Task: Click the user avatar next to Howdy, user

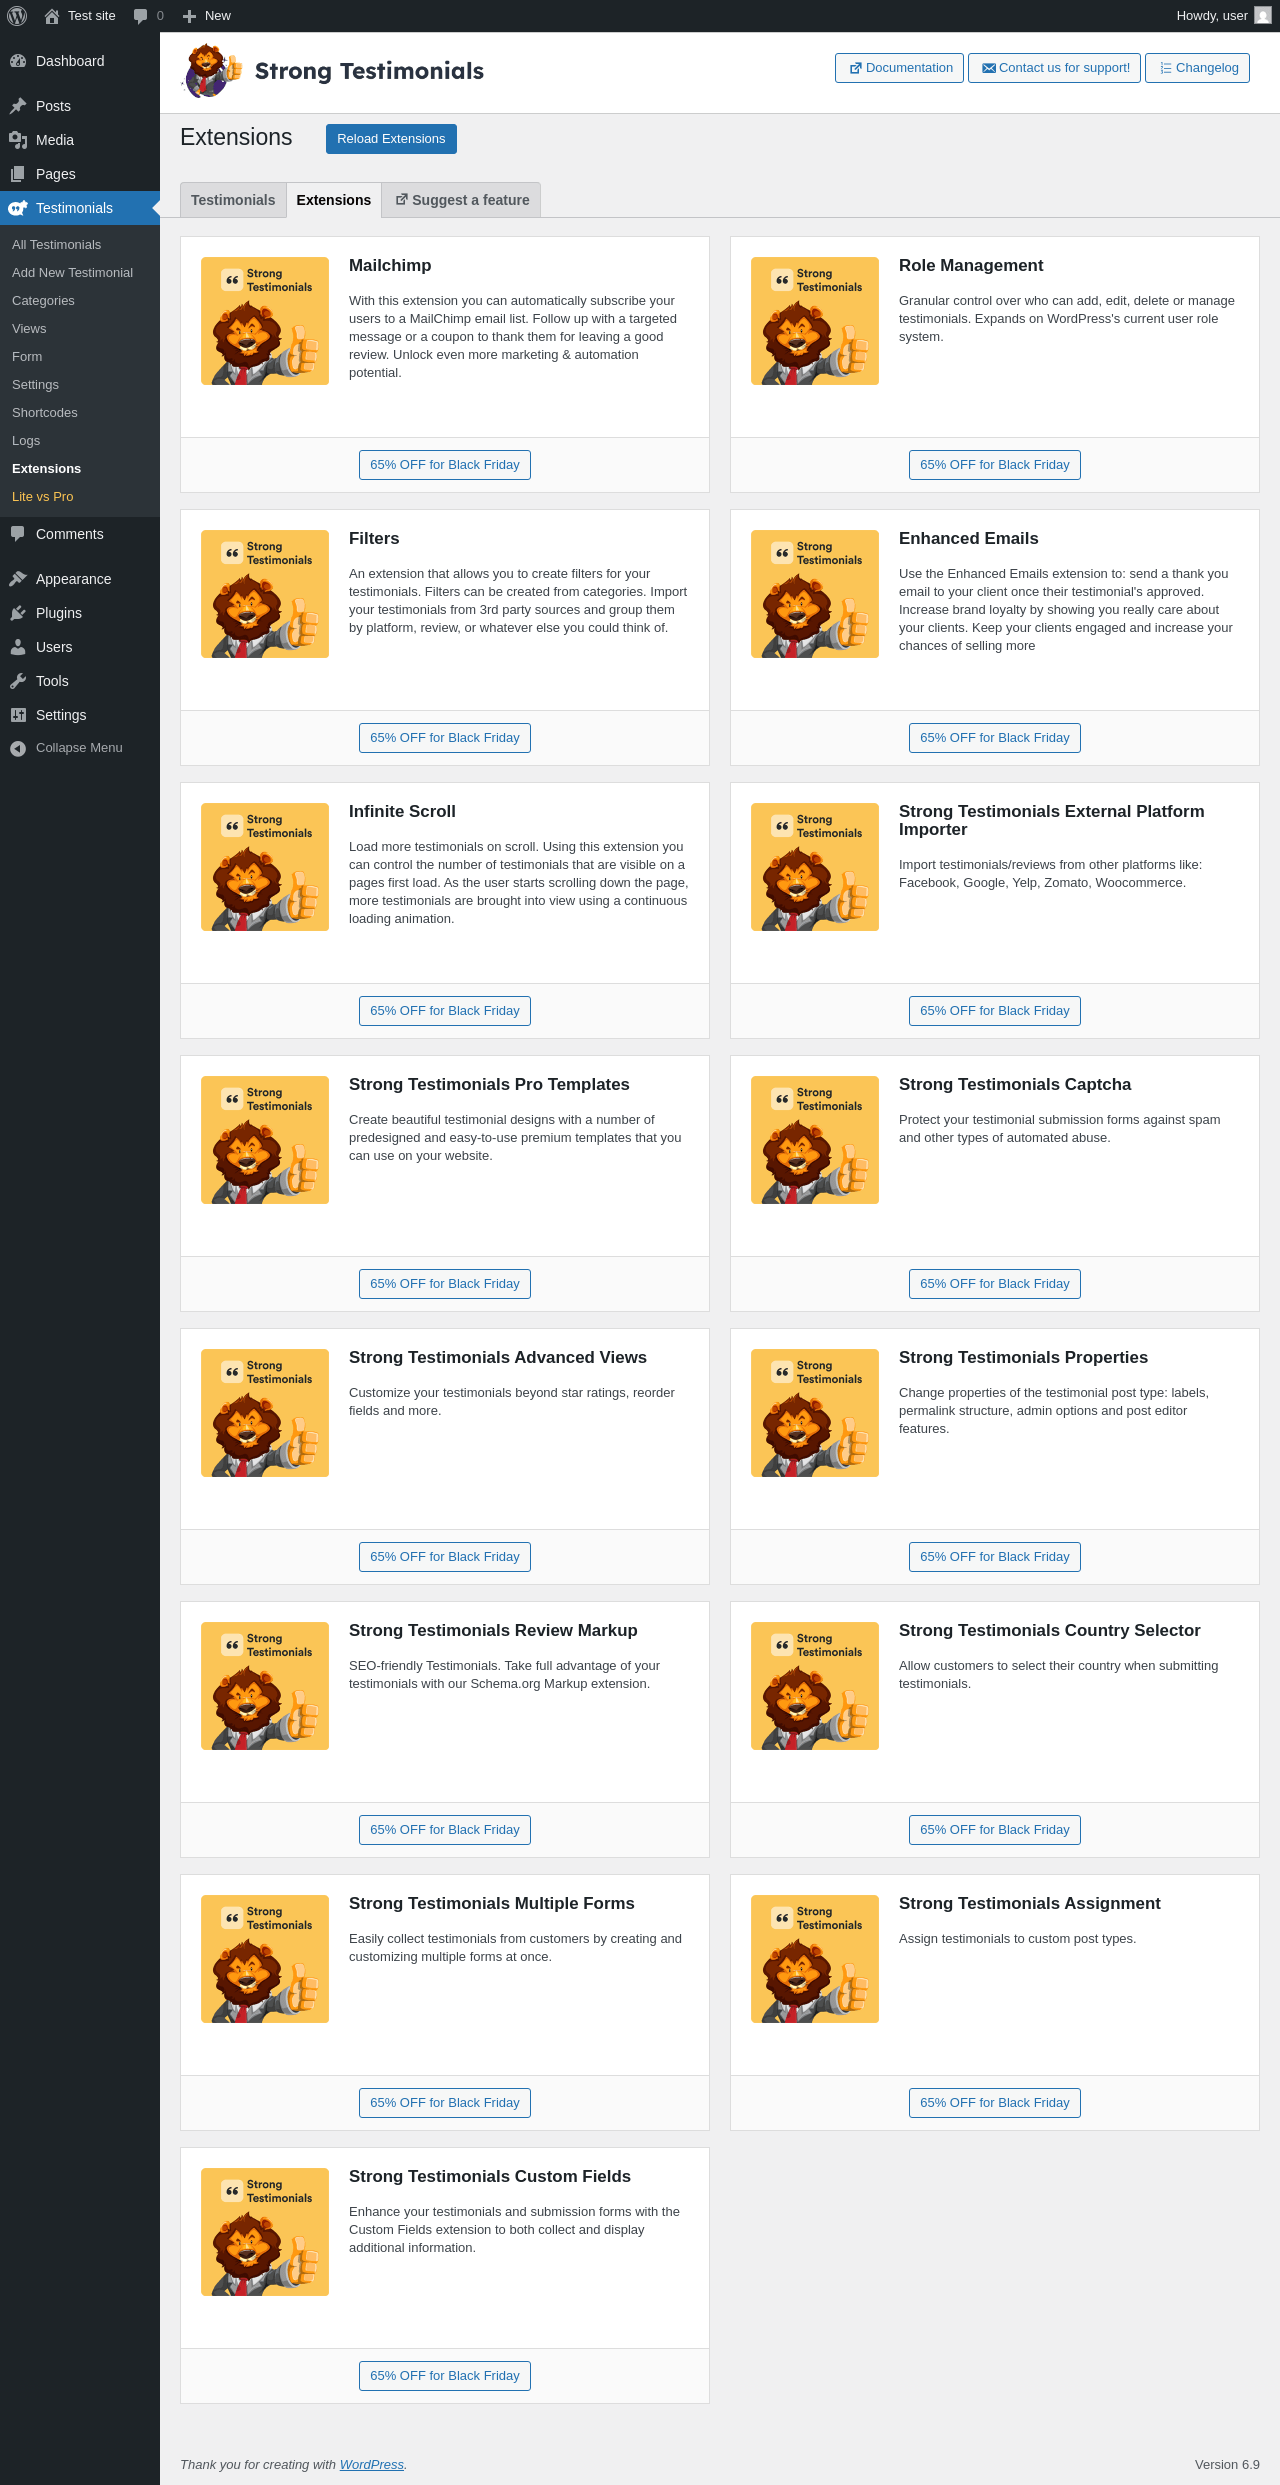Action: 1263,16
